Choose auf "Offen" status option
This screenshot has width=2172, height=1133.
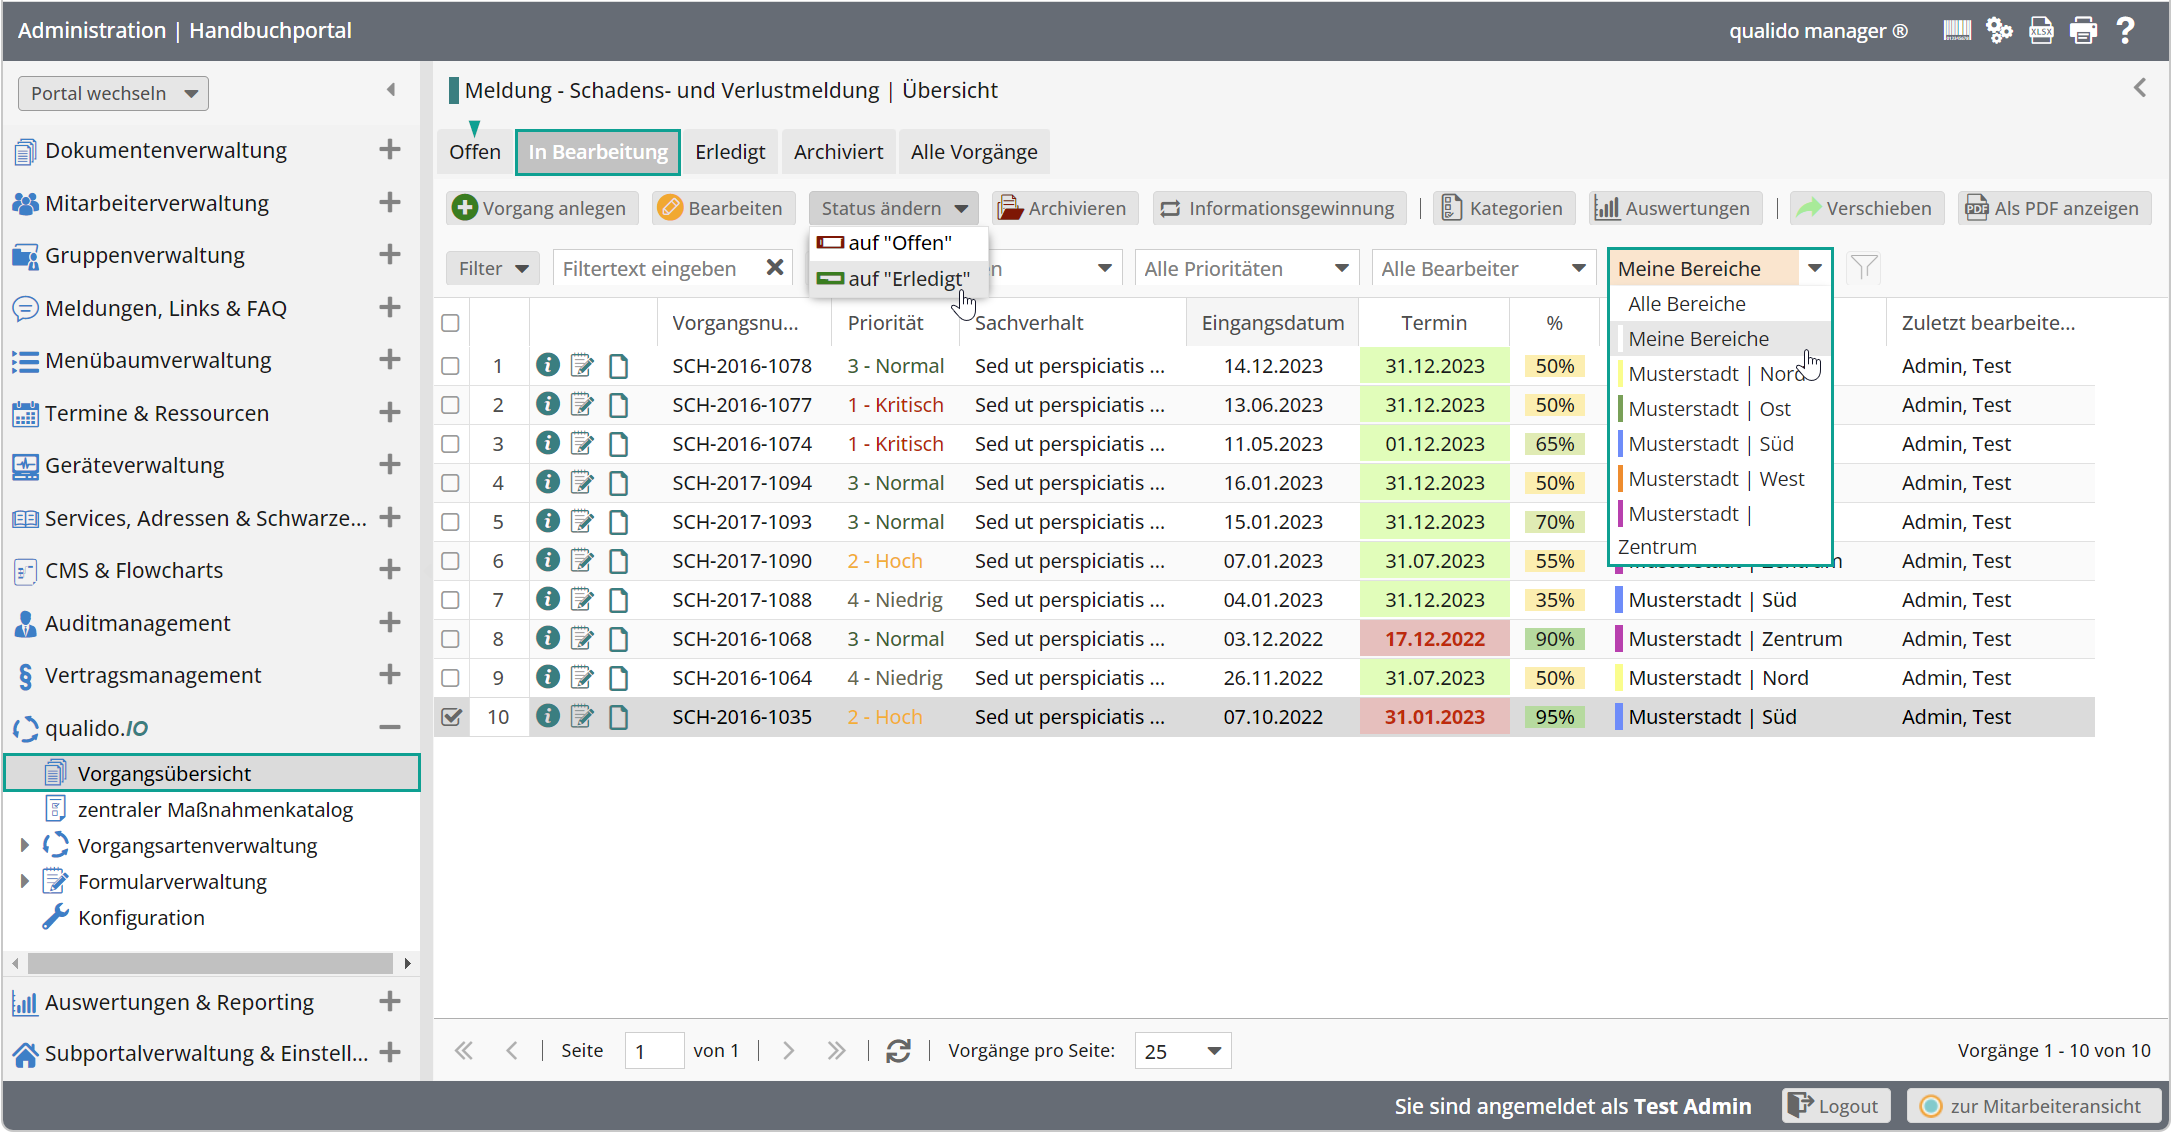(898, 243)
